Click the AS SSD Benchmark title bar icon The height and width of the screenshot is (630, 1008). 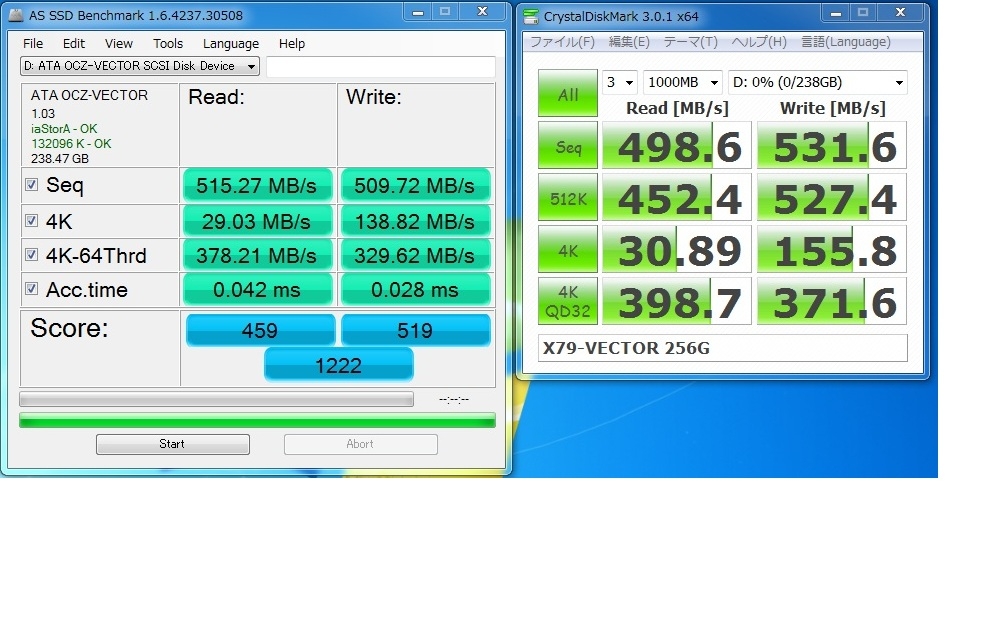(x=15, y=15)
